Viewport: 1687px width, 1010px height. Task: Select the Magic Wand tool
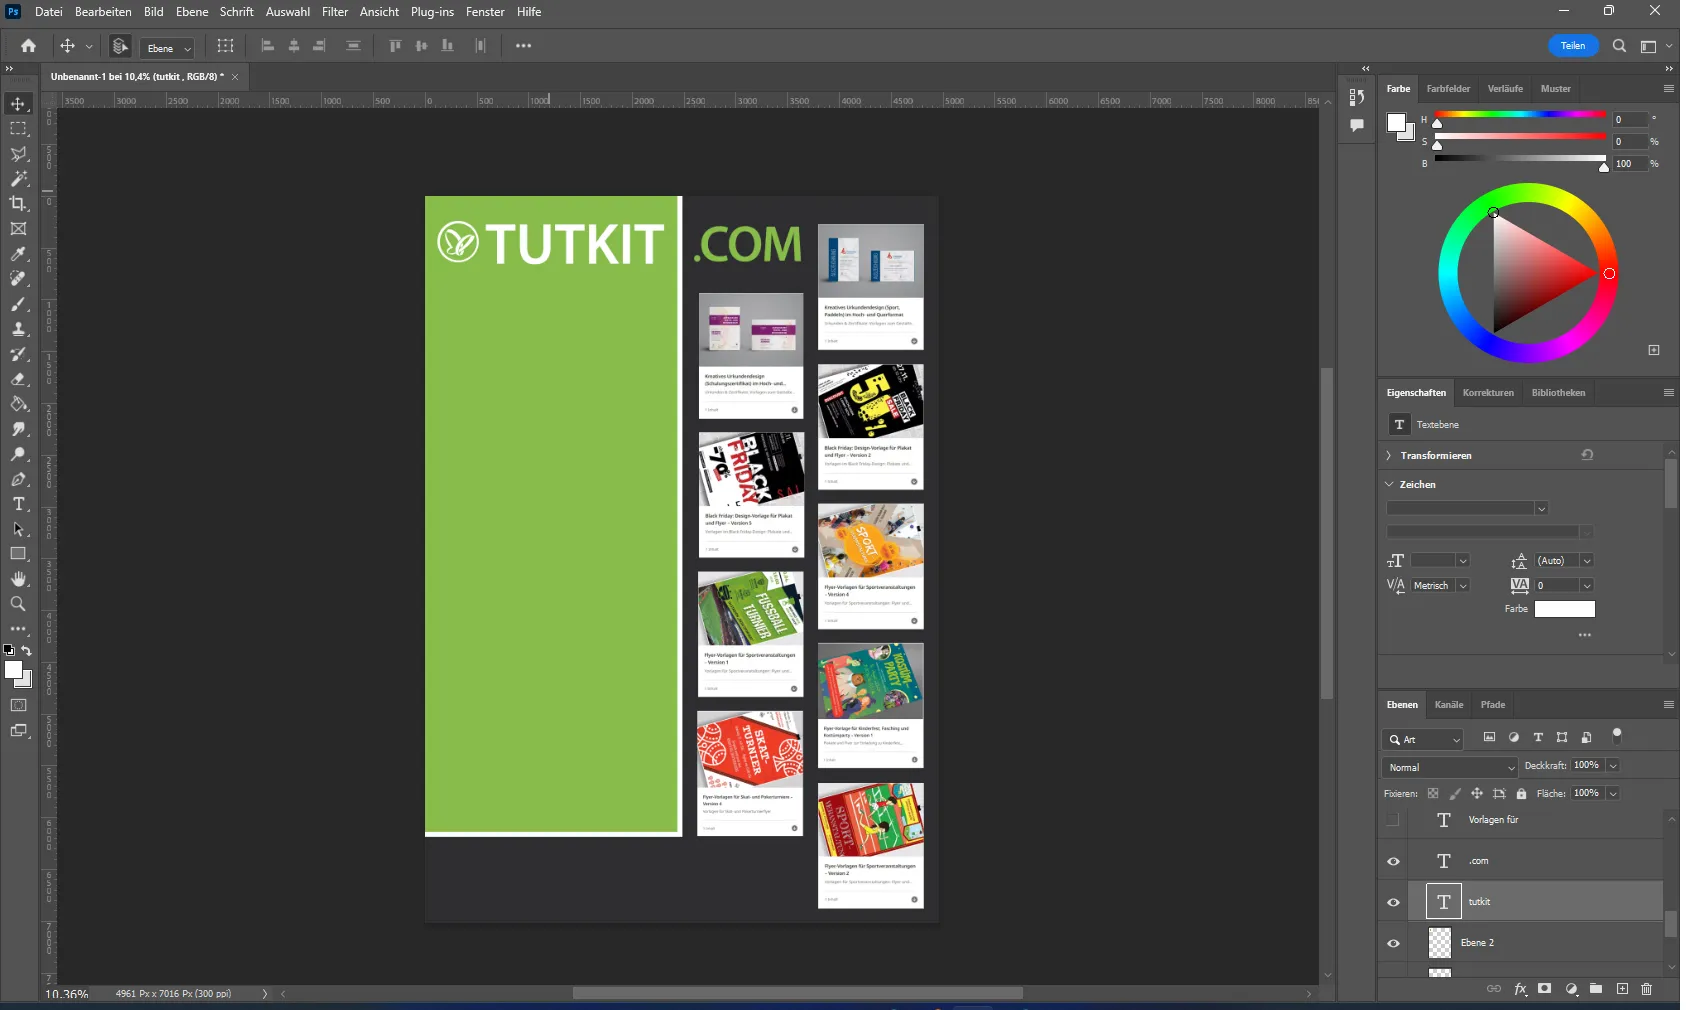[18, 179]
